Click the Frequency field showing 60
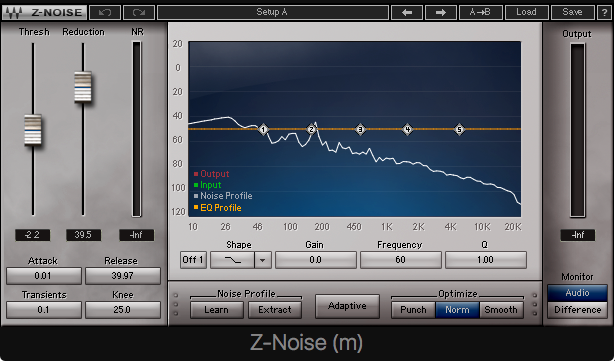615x361 pixels. pos(401,260)
